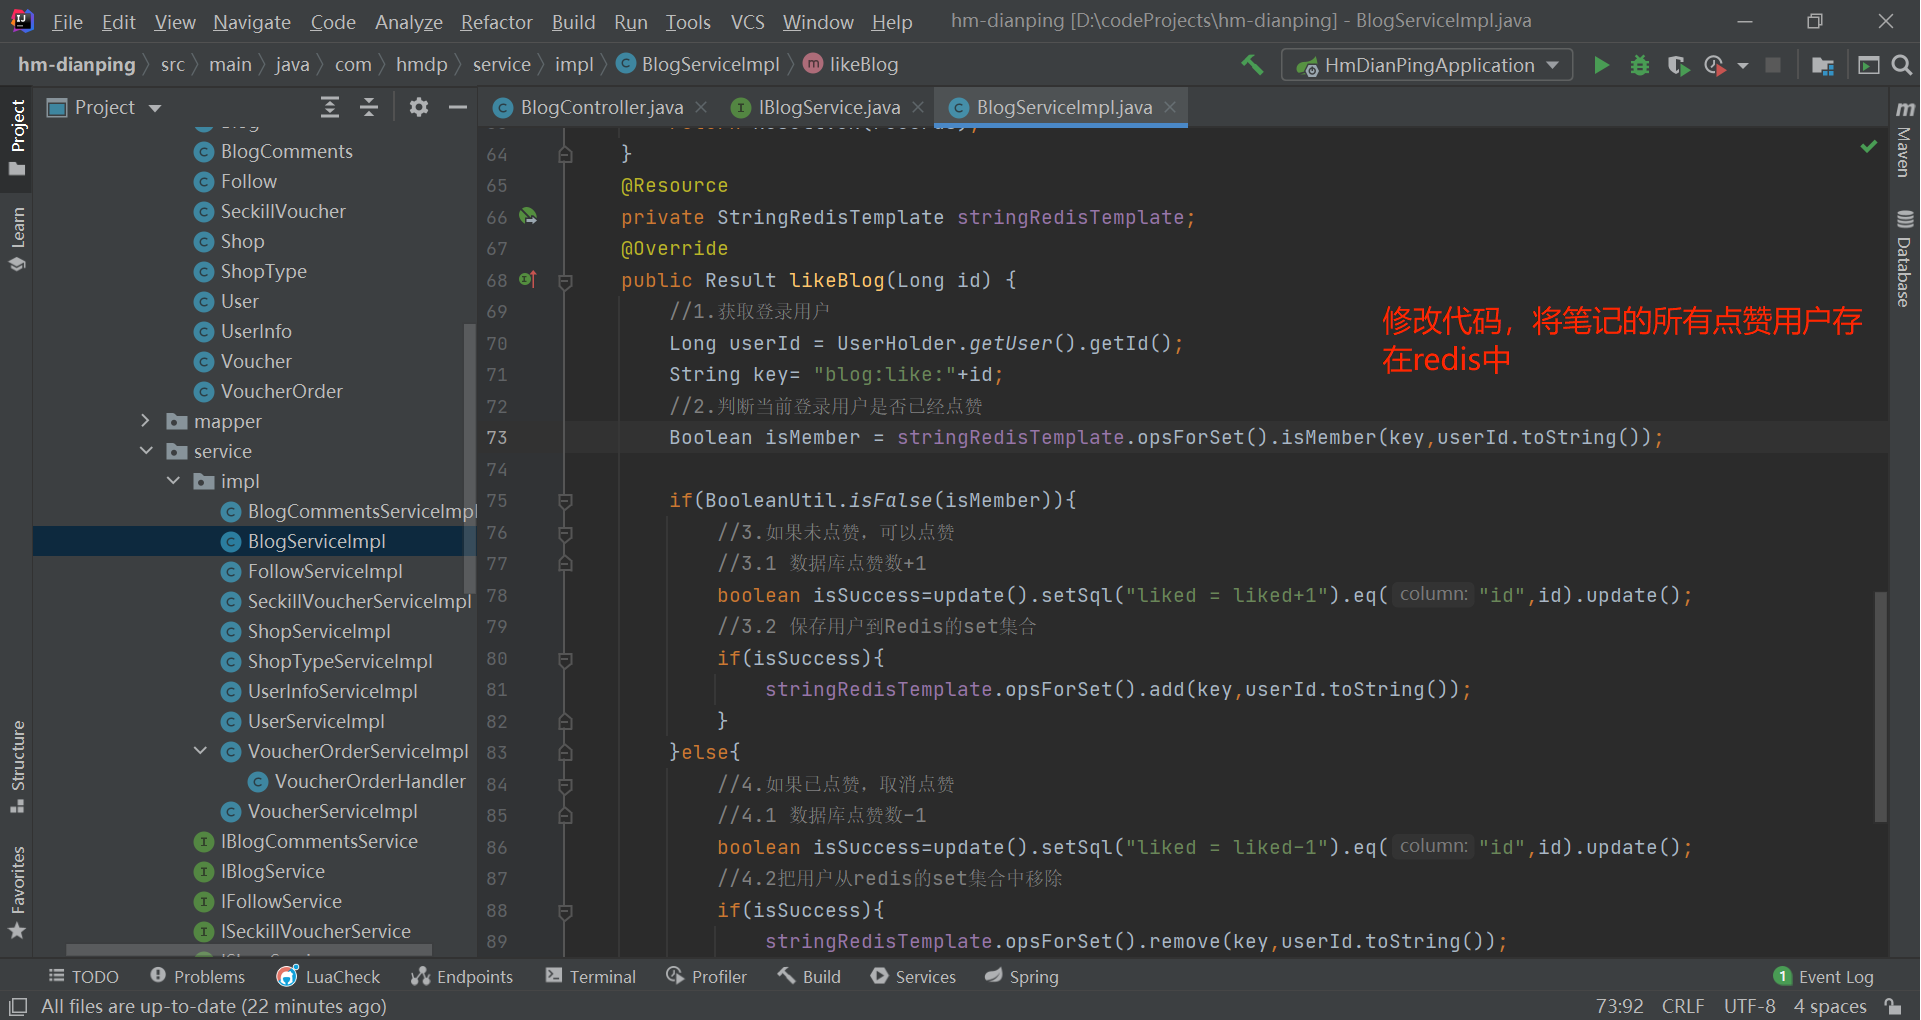Close the BlogServiceImpl.java tab
Viewport: 1921px width, 1020px height.
click(1170, 107)
